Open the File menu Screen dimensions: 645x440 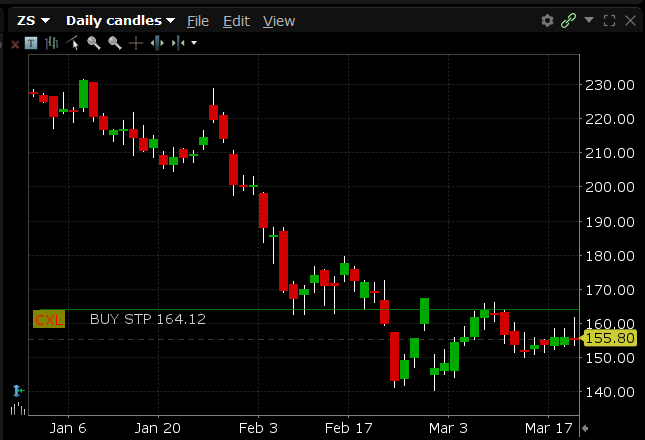click(x=198, y=21)
